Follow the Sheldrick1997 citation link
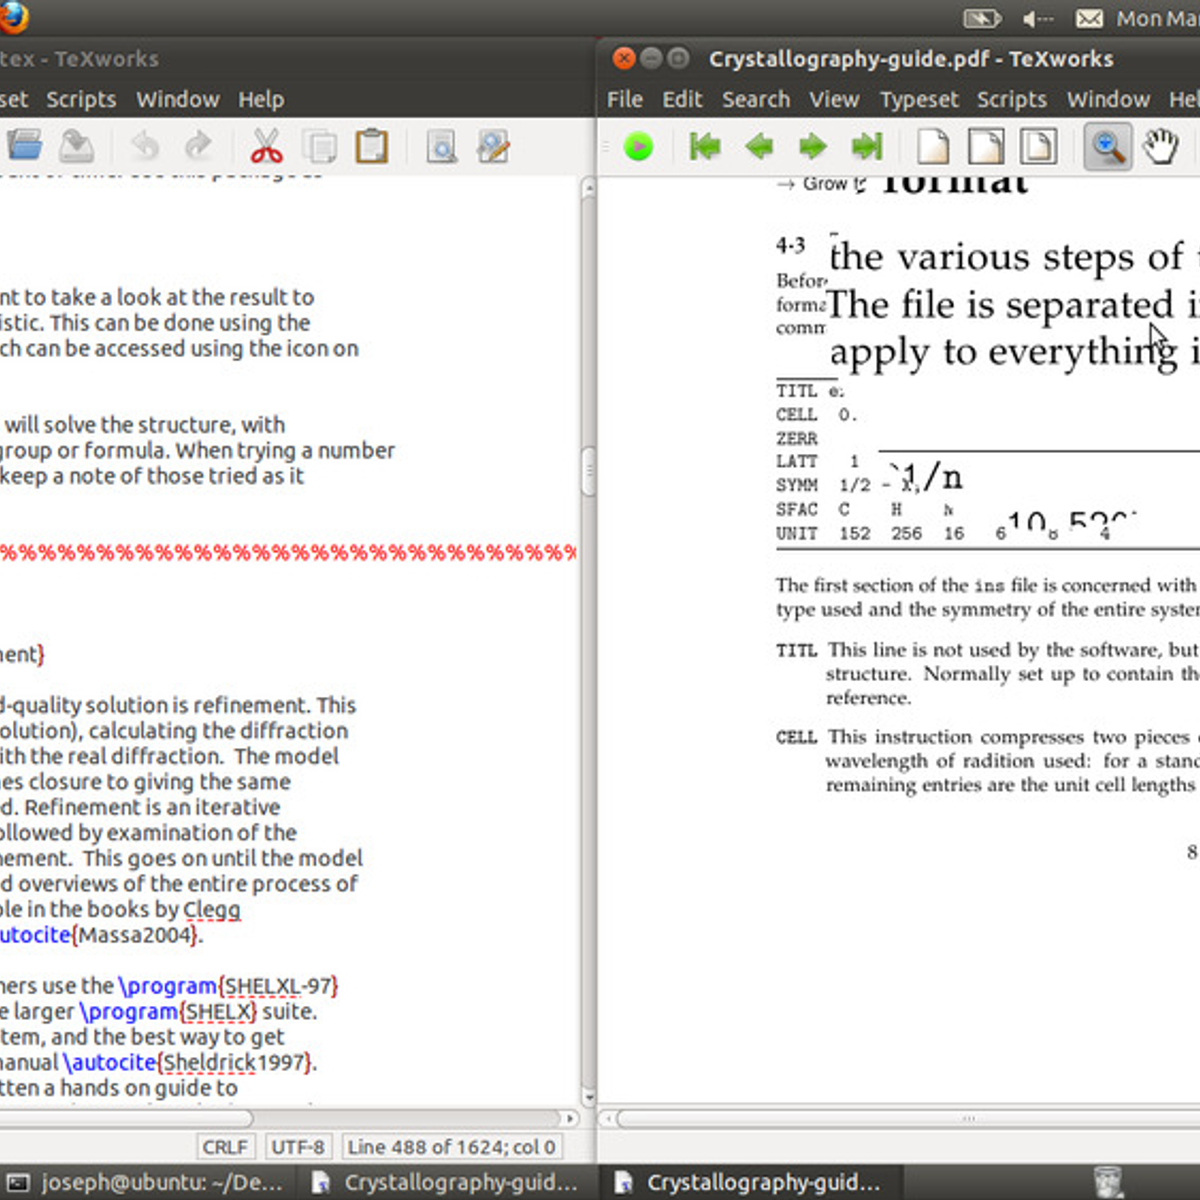Image resolution: width=1200 pixels, height=1200 pixels. (234, 1062)
